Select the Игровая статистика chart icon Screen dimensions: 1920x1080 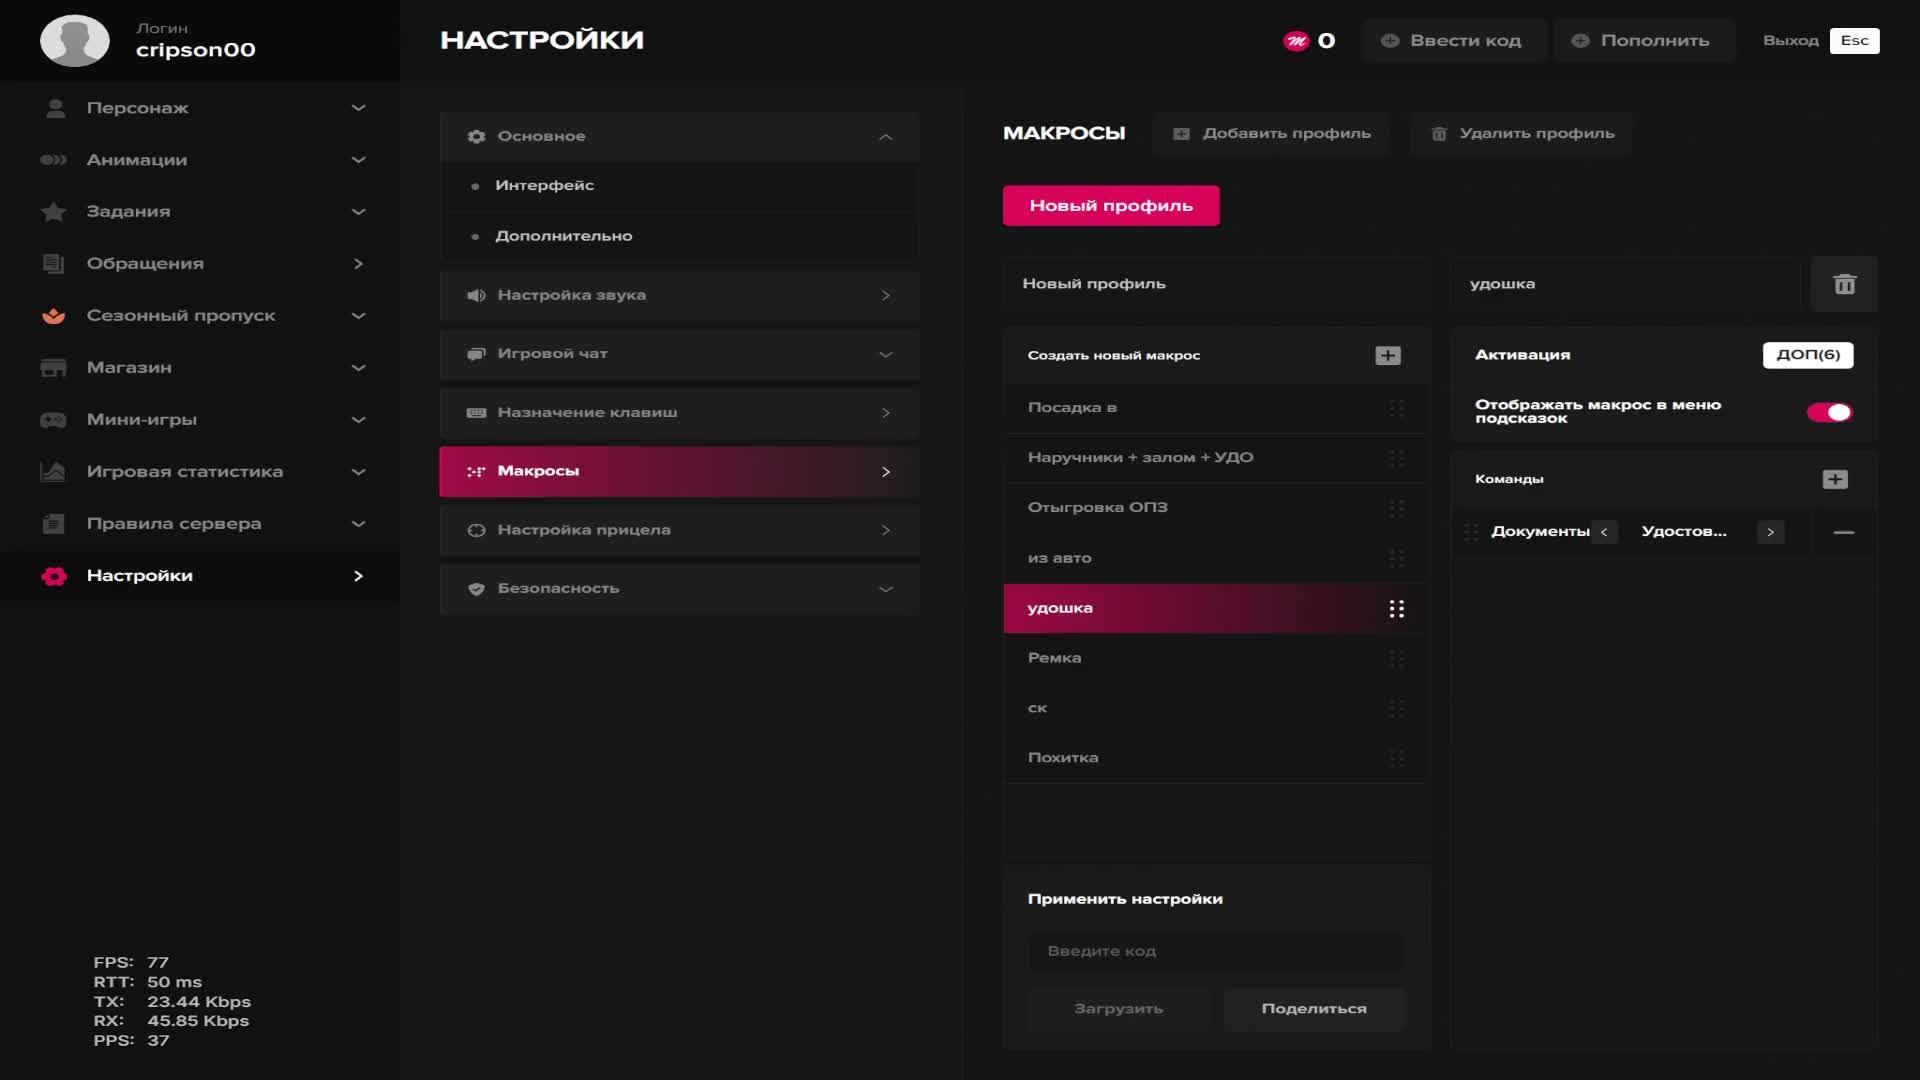(x=55, y=471)
